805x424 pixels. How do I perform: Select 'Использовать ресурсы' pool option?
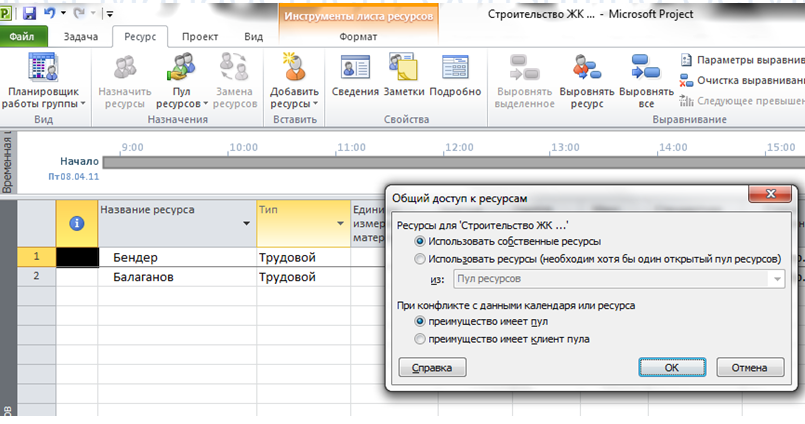coord(598,259)
